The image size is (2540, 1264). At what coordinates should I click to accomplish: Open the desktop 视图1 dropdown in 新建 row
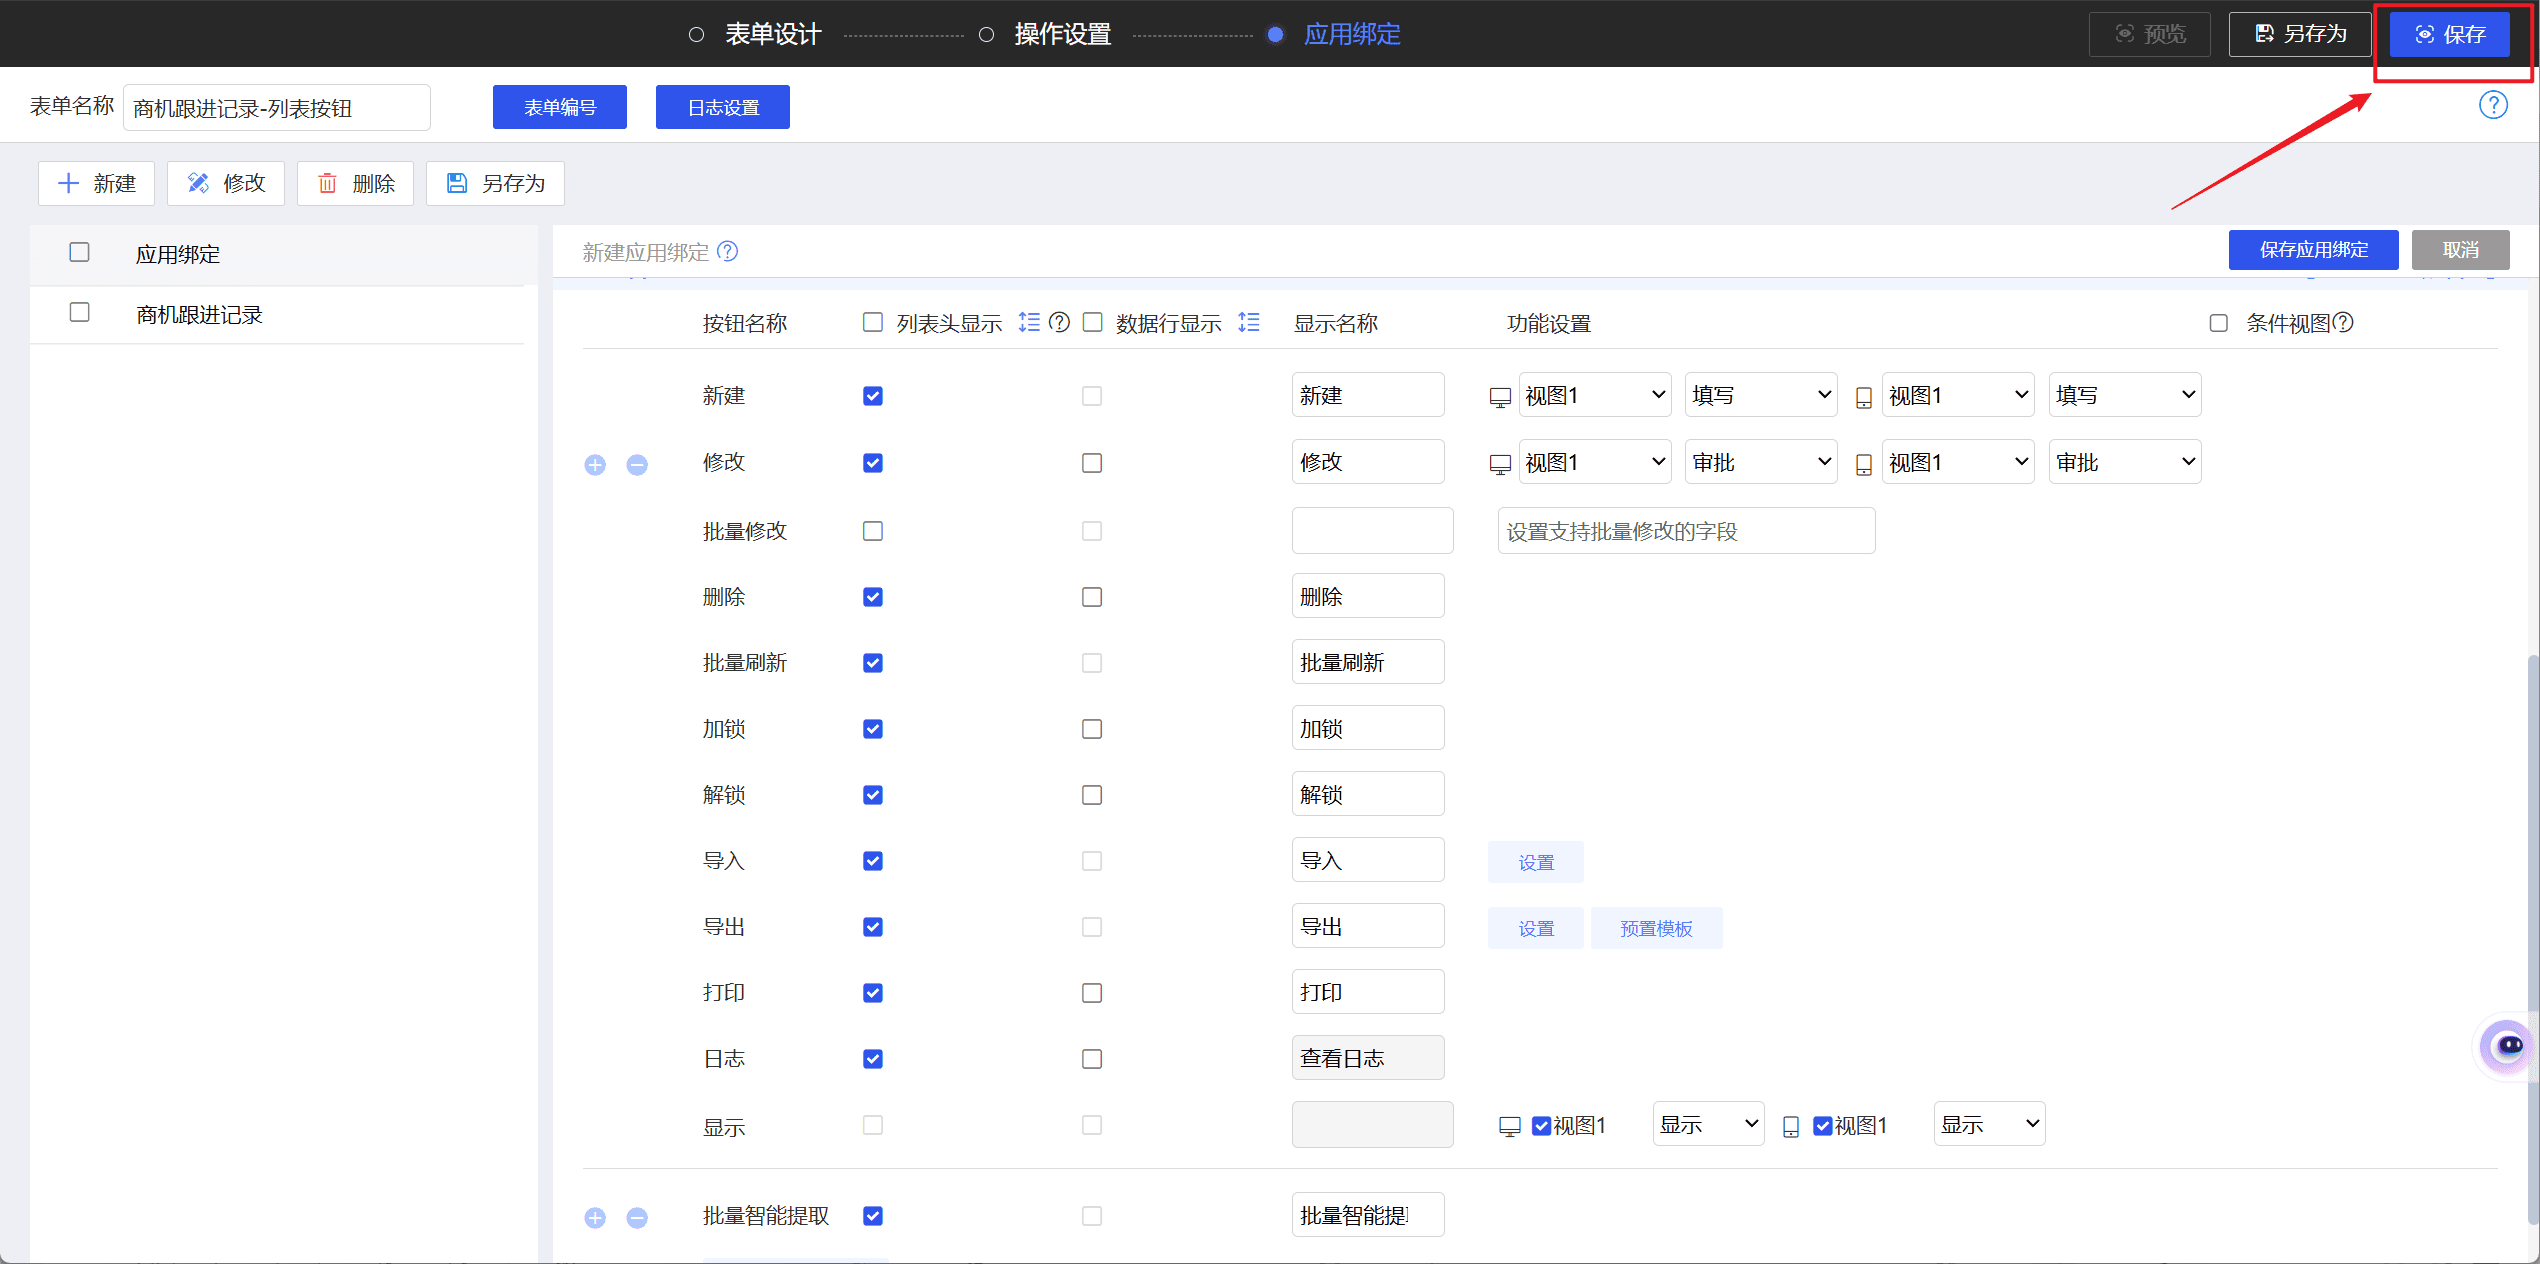1595,395
